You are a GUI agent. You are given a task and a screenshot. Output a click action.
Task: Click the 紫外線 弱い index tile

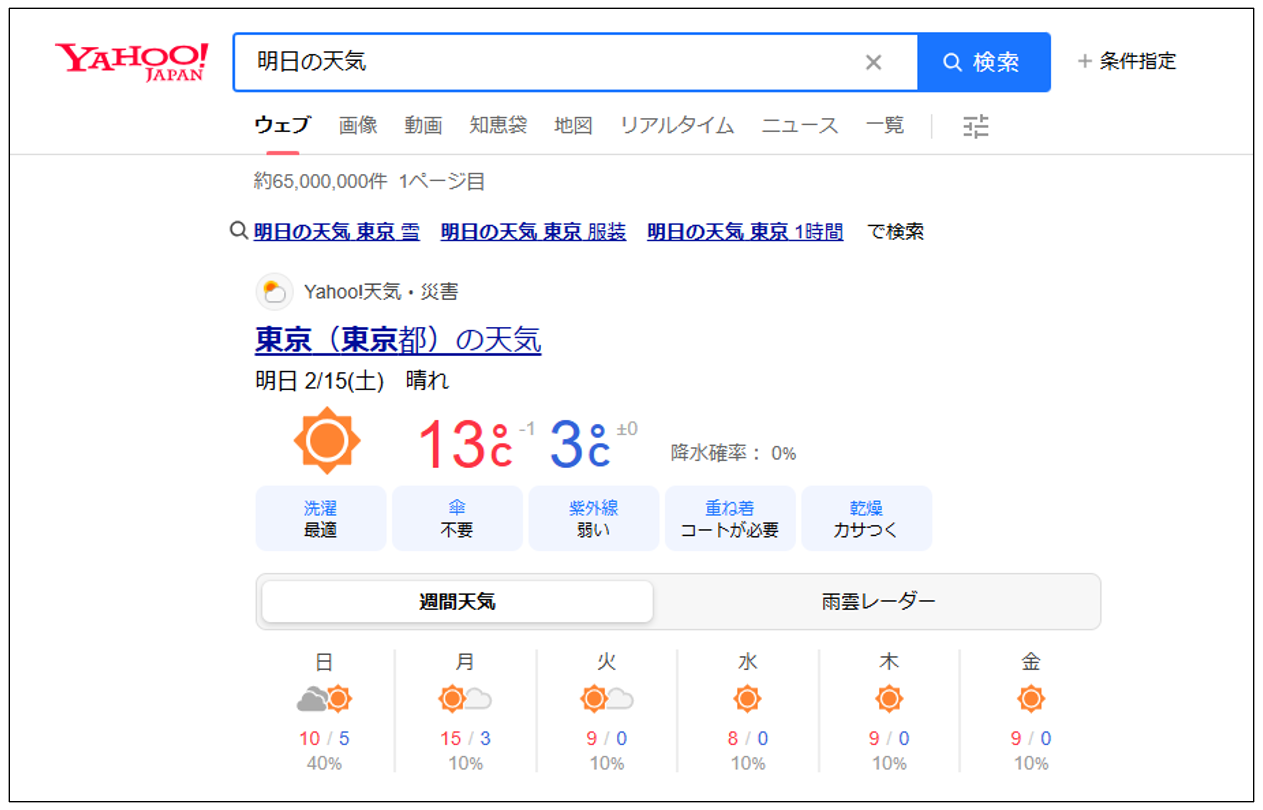(594, 518)
